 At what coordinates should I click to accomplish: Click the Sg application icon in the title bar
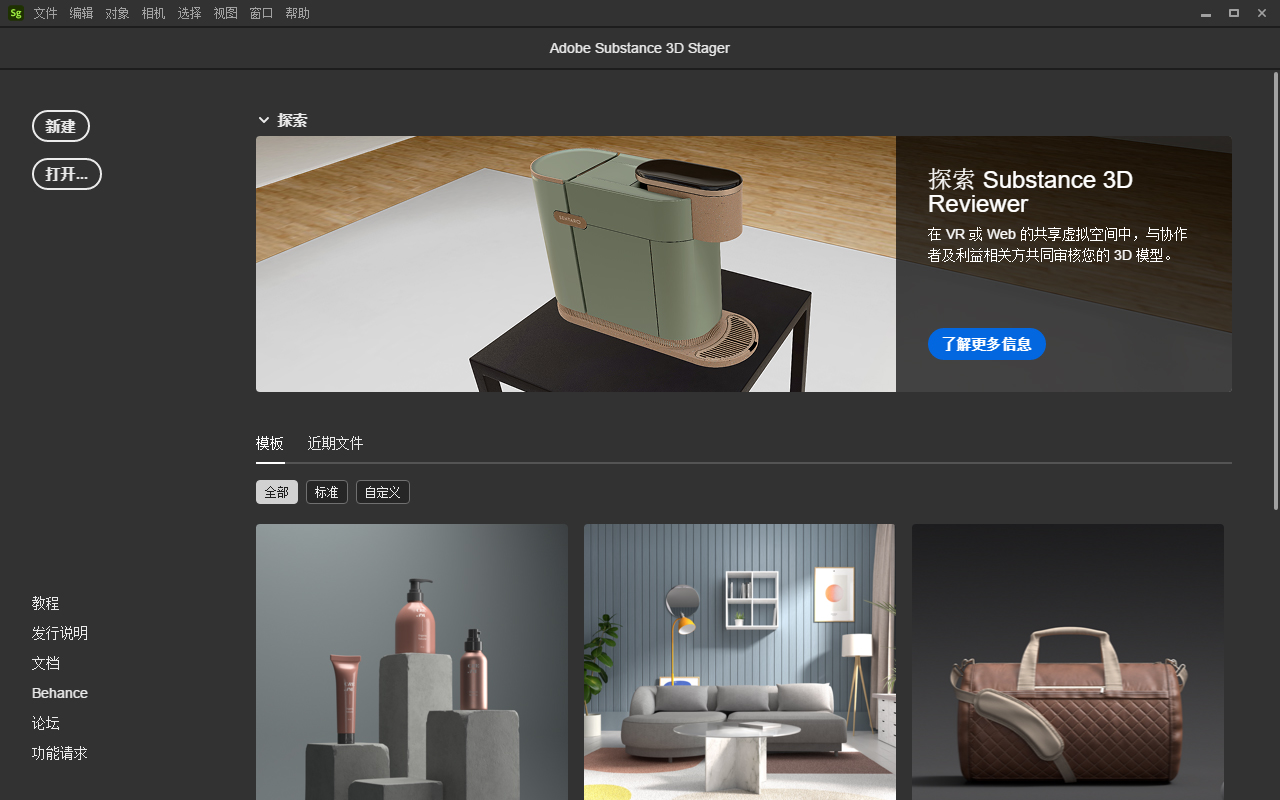click(x=15, y=13)
